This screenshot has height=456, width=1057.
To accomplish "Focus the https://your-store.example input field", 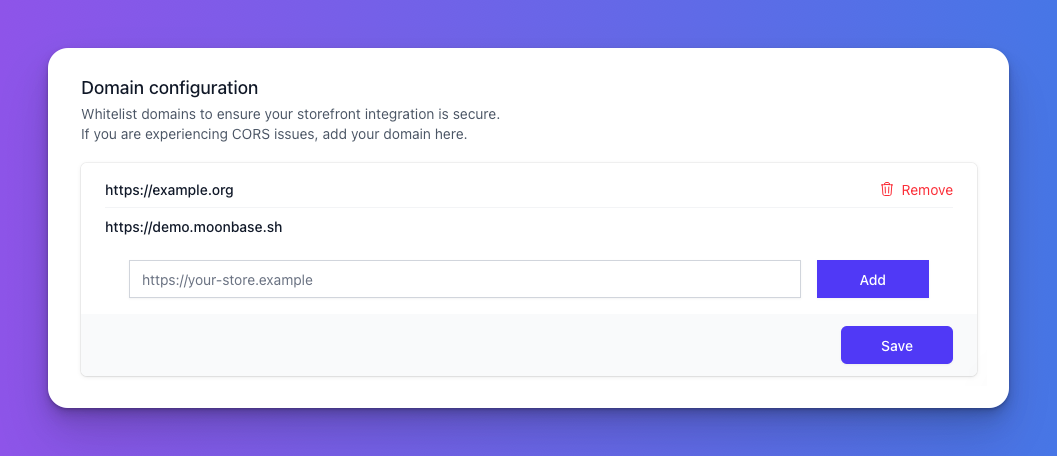I will [x=464, y=279].
